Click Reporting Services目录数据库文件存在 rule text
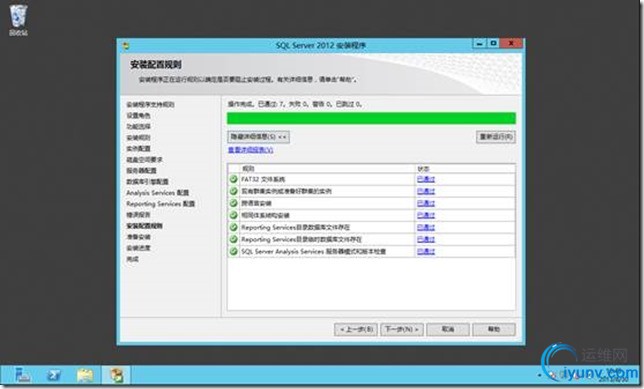 pos(295,227)
